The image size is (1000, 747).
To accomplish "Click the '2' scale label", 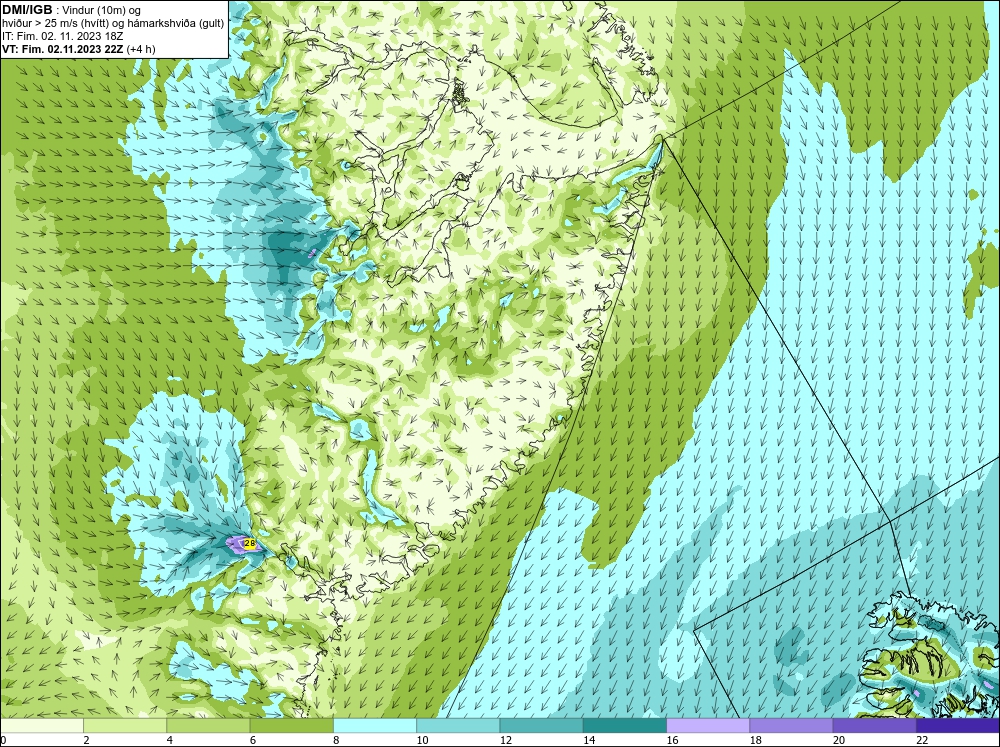I will coord(86,740).
